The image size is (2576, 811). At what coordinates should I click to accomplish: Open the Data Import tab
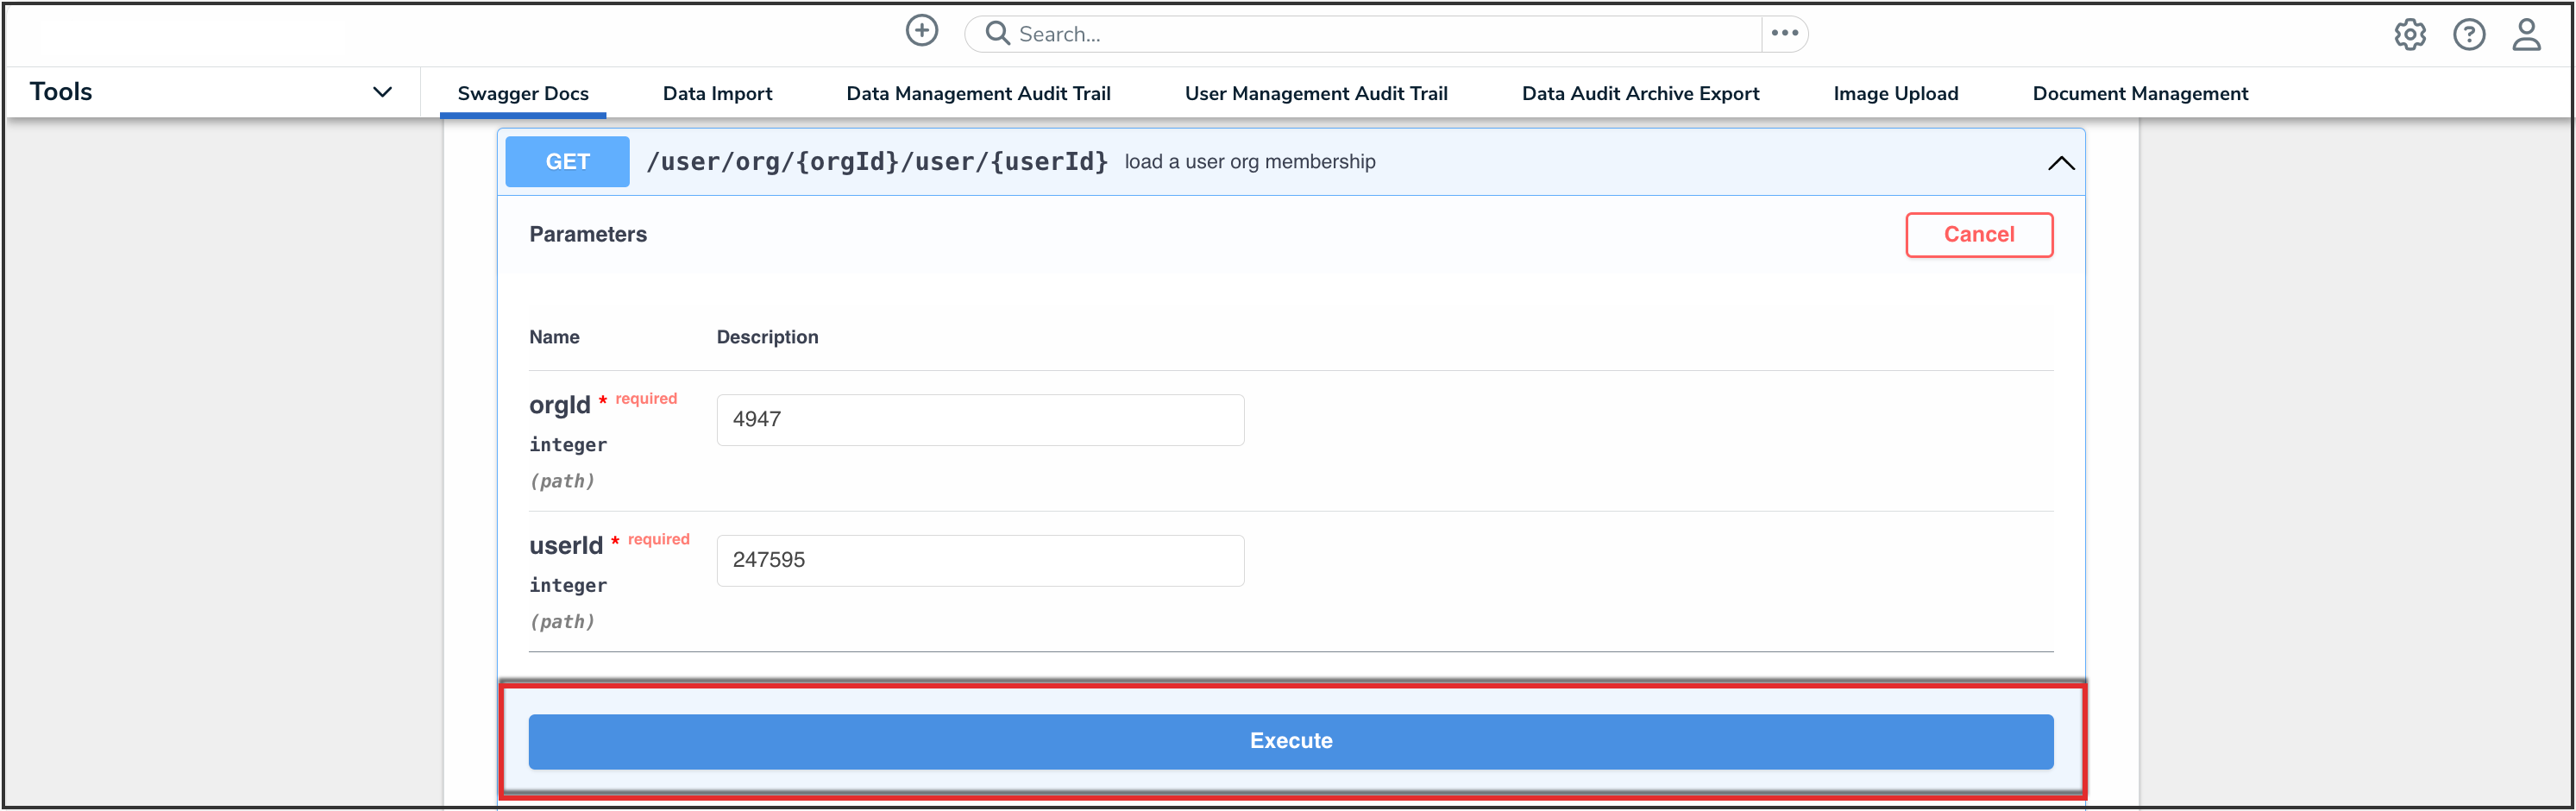point(717,94)
